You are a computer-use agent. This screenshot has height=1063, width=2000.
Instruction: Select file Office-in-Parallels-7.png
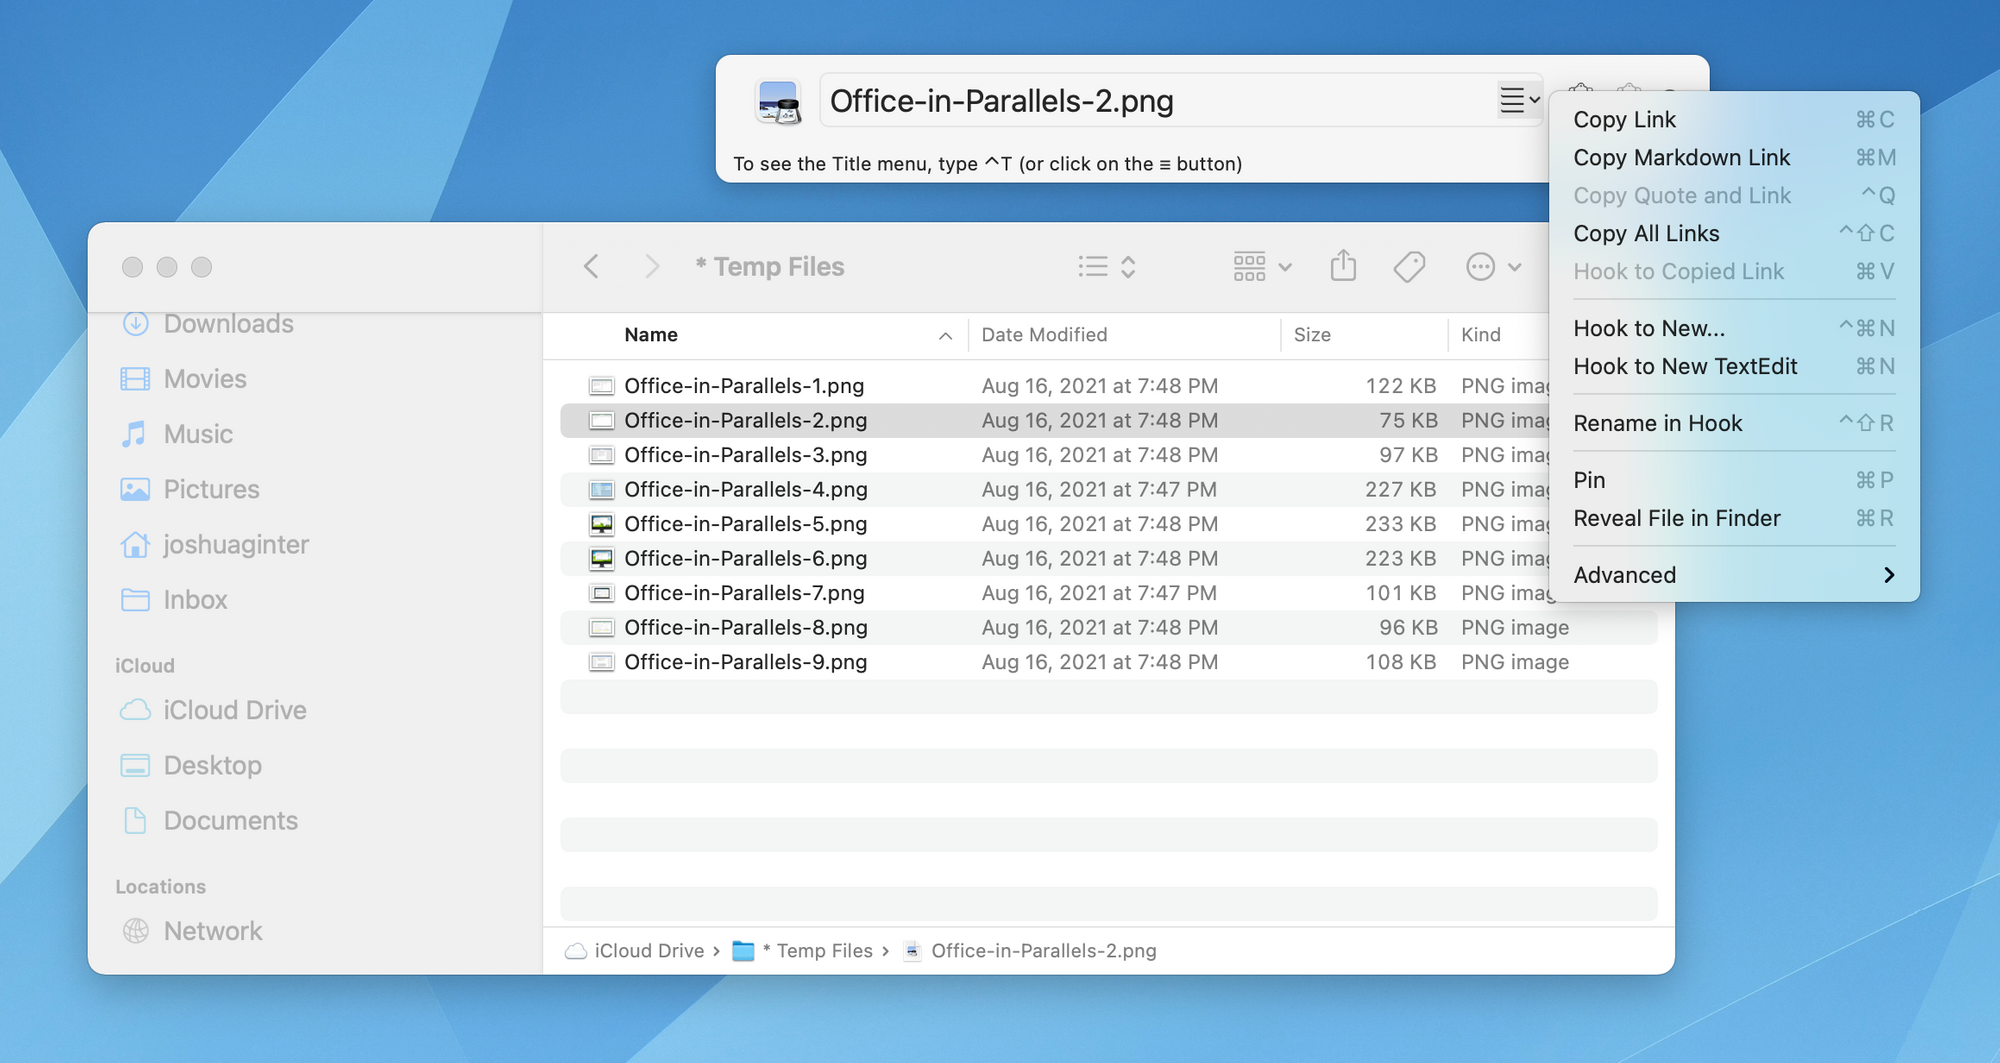[x=744, y=593]
